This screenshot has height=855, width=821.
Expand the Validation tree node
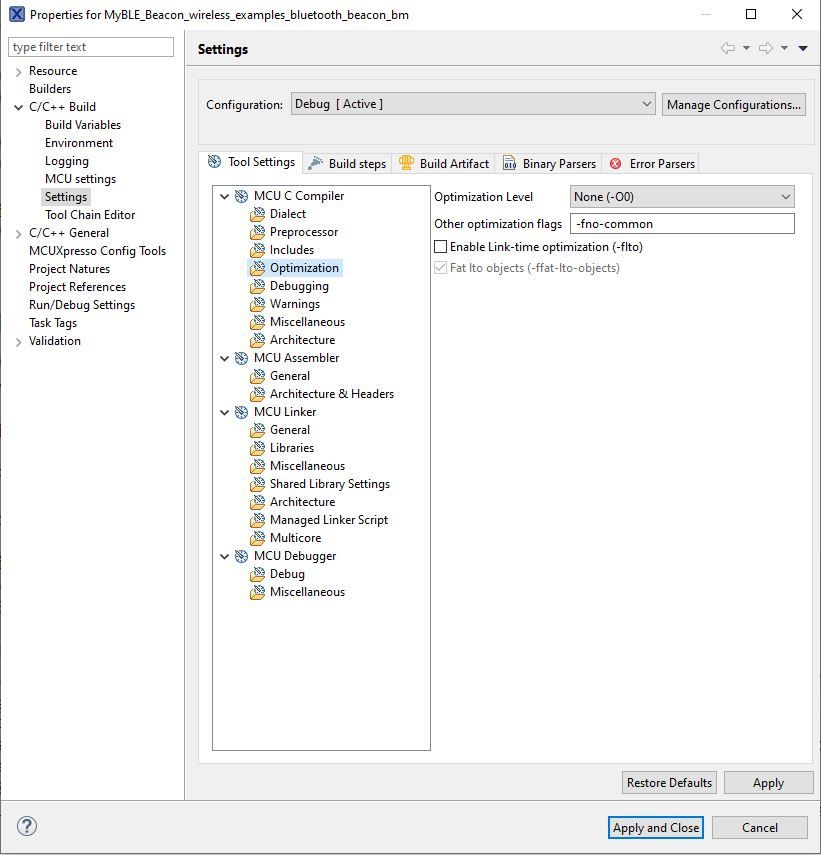click(19, 341)
